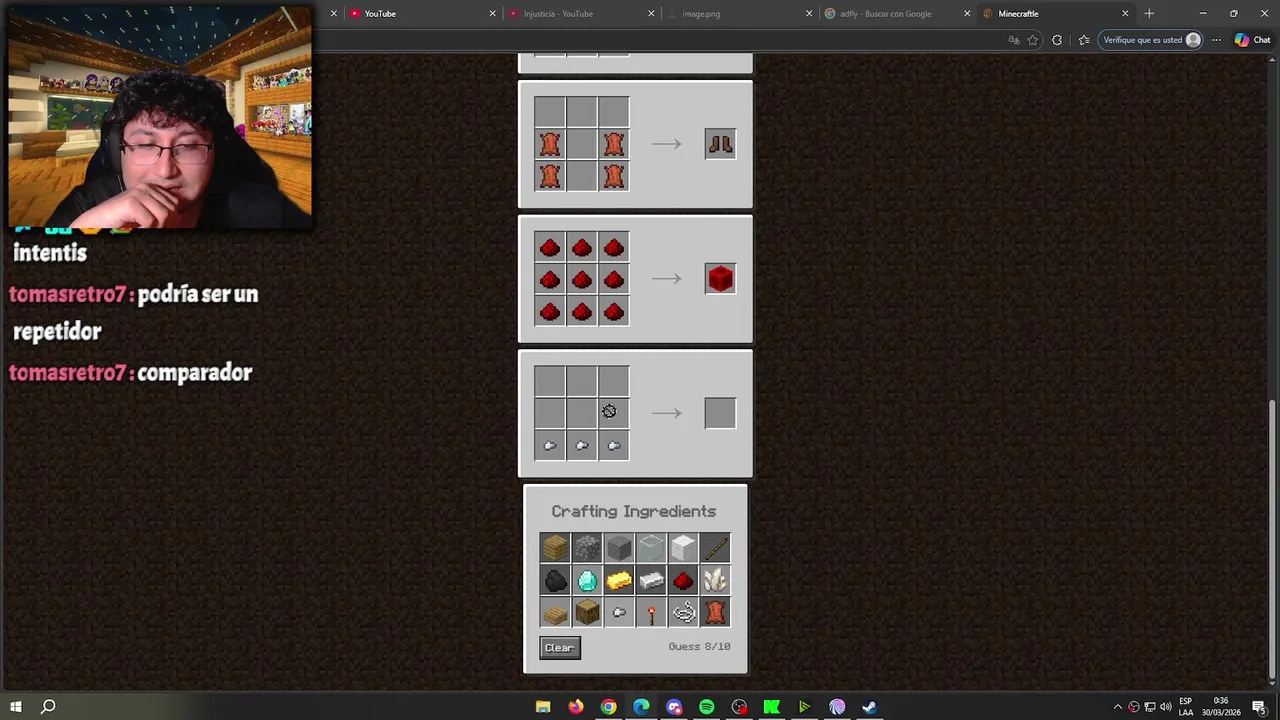
Task: Click the empty top-left slot of current grid
Action: 550,381
